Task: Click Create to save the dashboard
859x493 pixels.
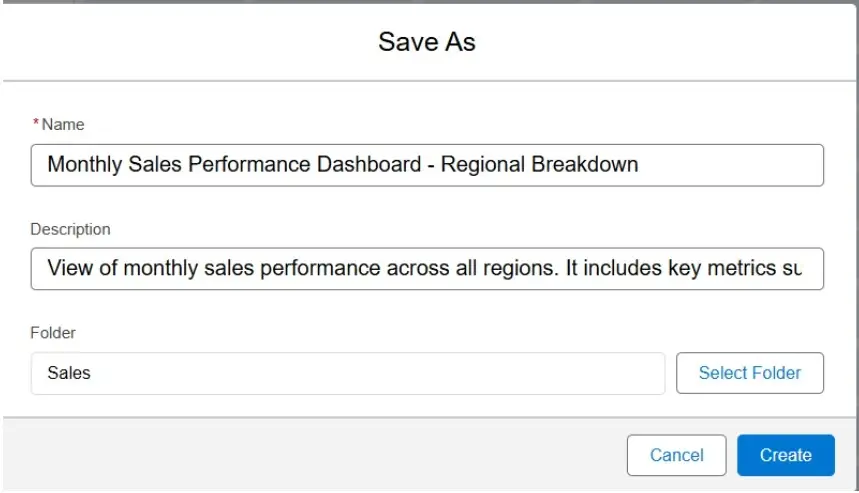Action: tap(785, 455)
